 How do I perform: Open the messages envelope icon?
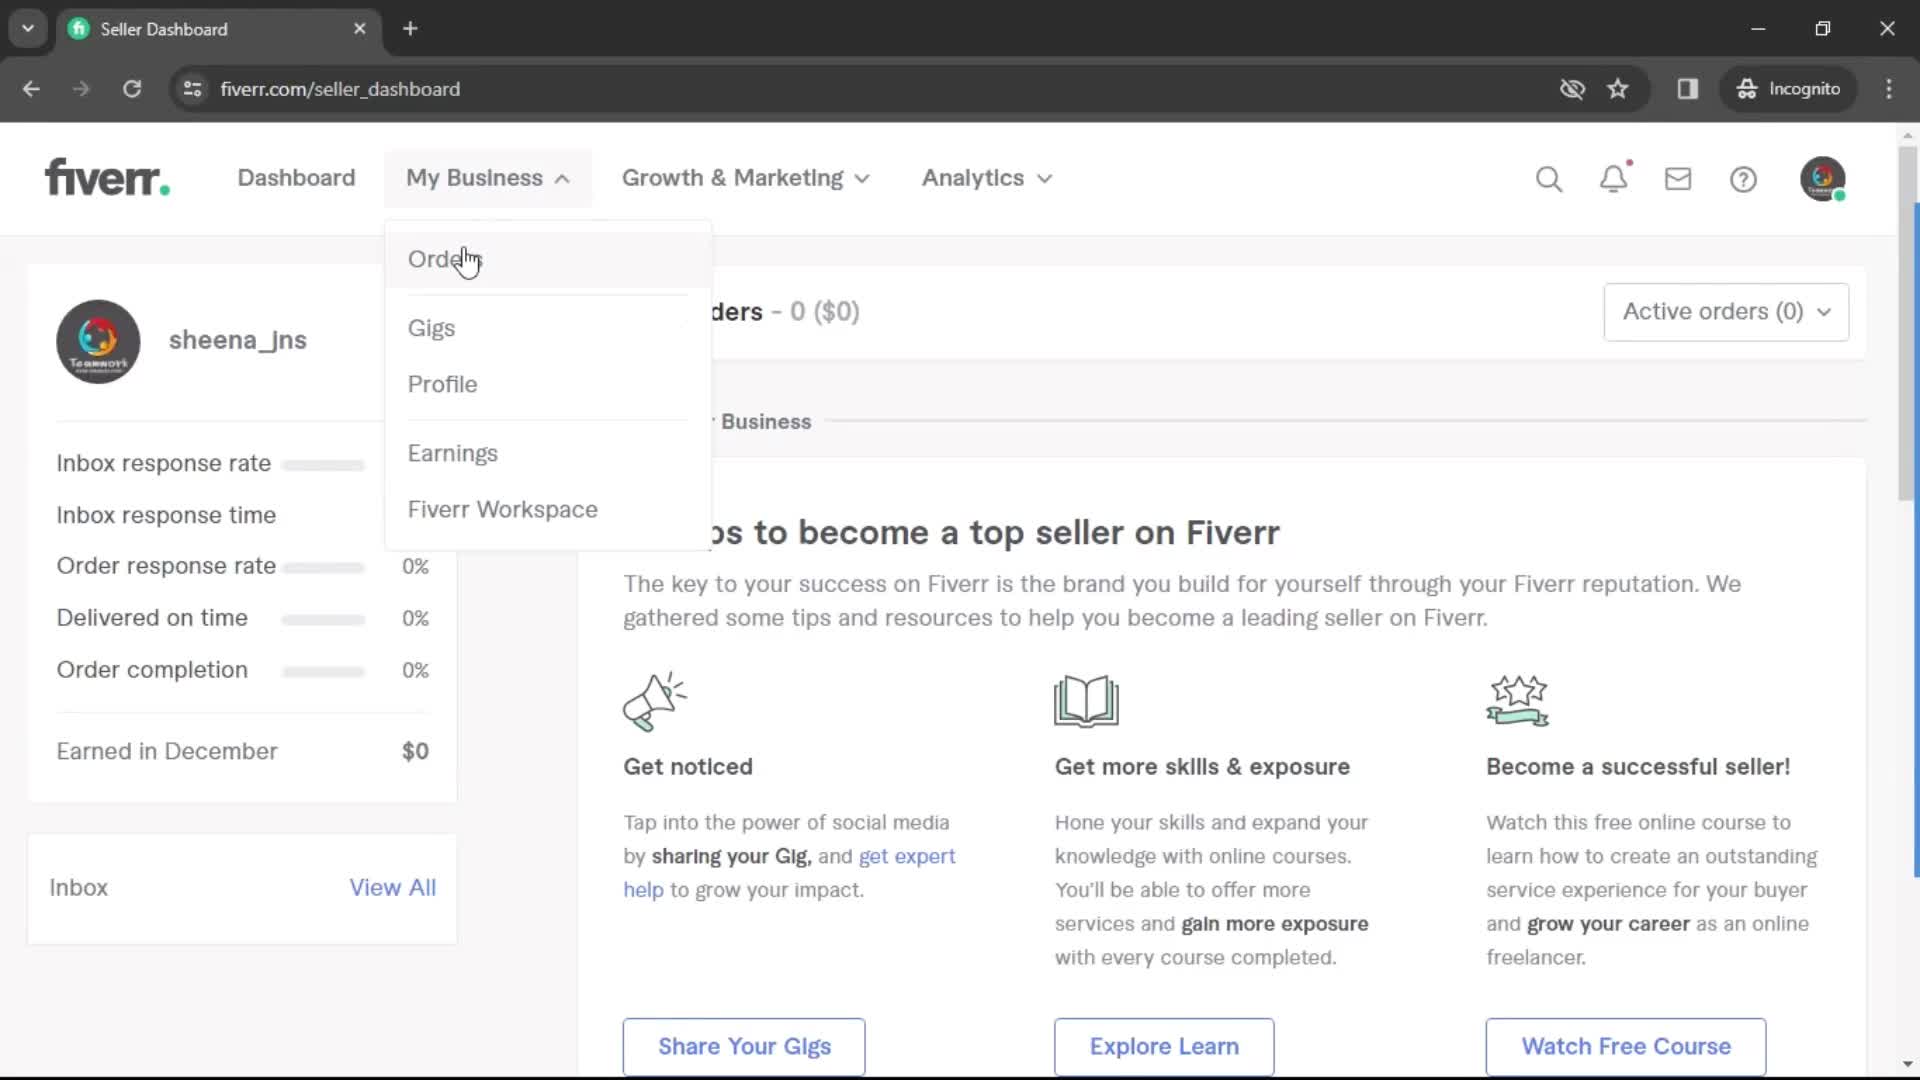tap(1677, 178)
